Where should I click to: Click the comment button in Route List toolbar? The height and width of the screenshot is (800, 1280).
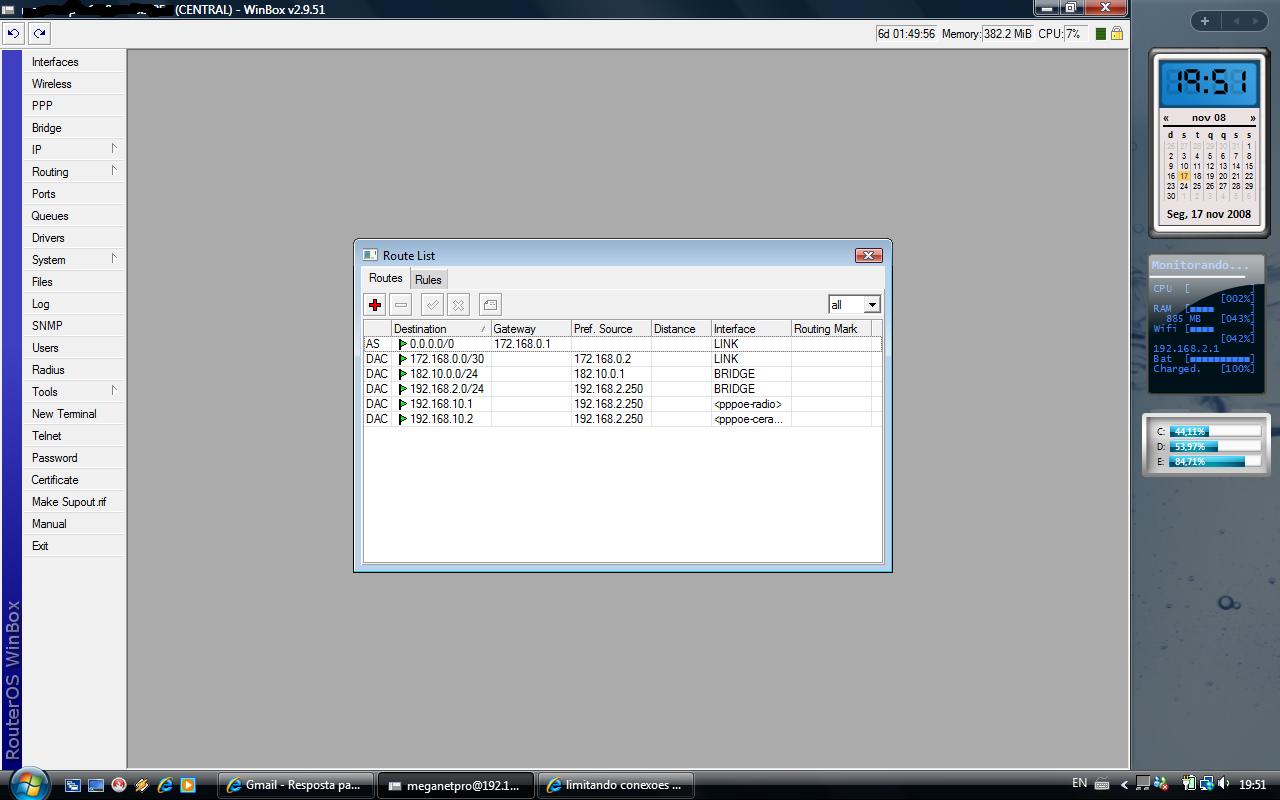(490, 305)
